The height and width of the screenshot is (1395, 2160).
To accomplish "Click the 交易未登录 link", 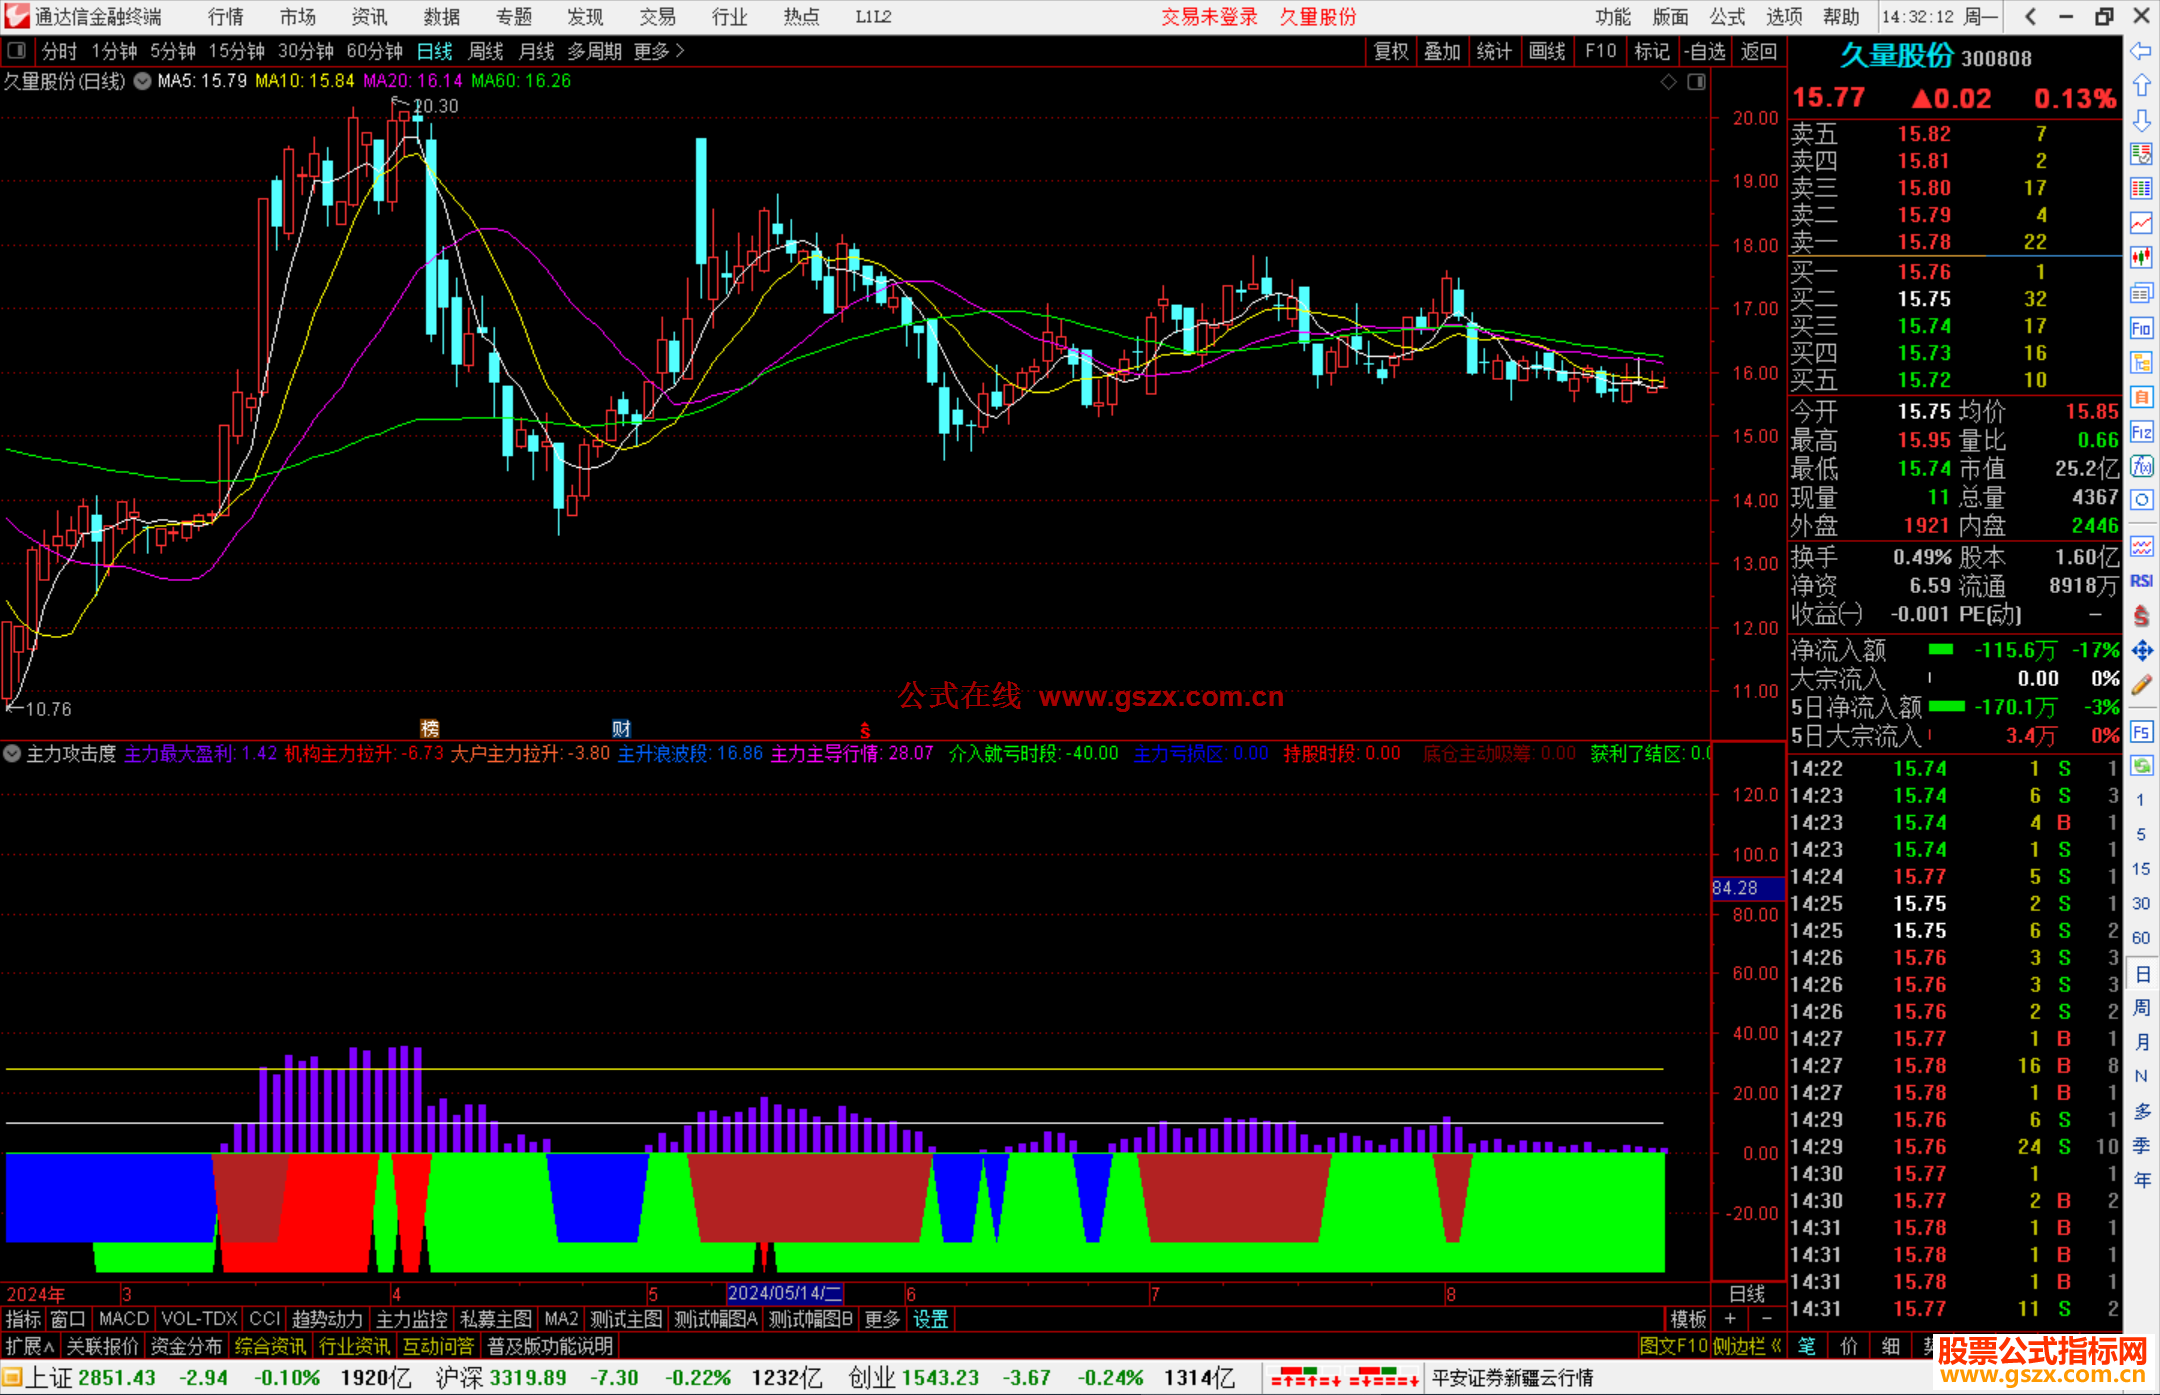I will (1208, 17).
